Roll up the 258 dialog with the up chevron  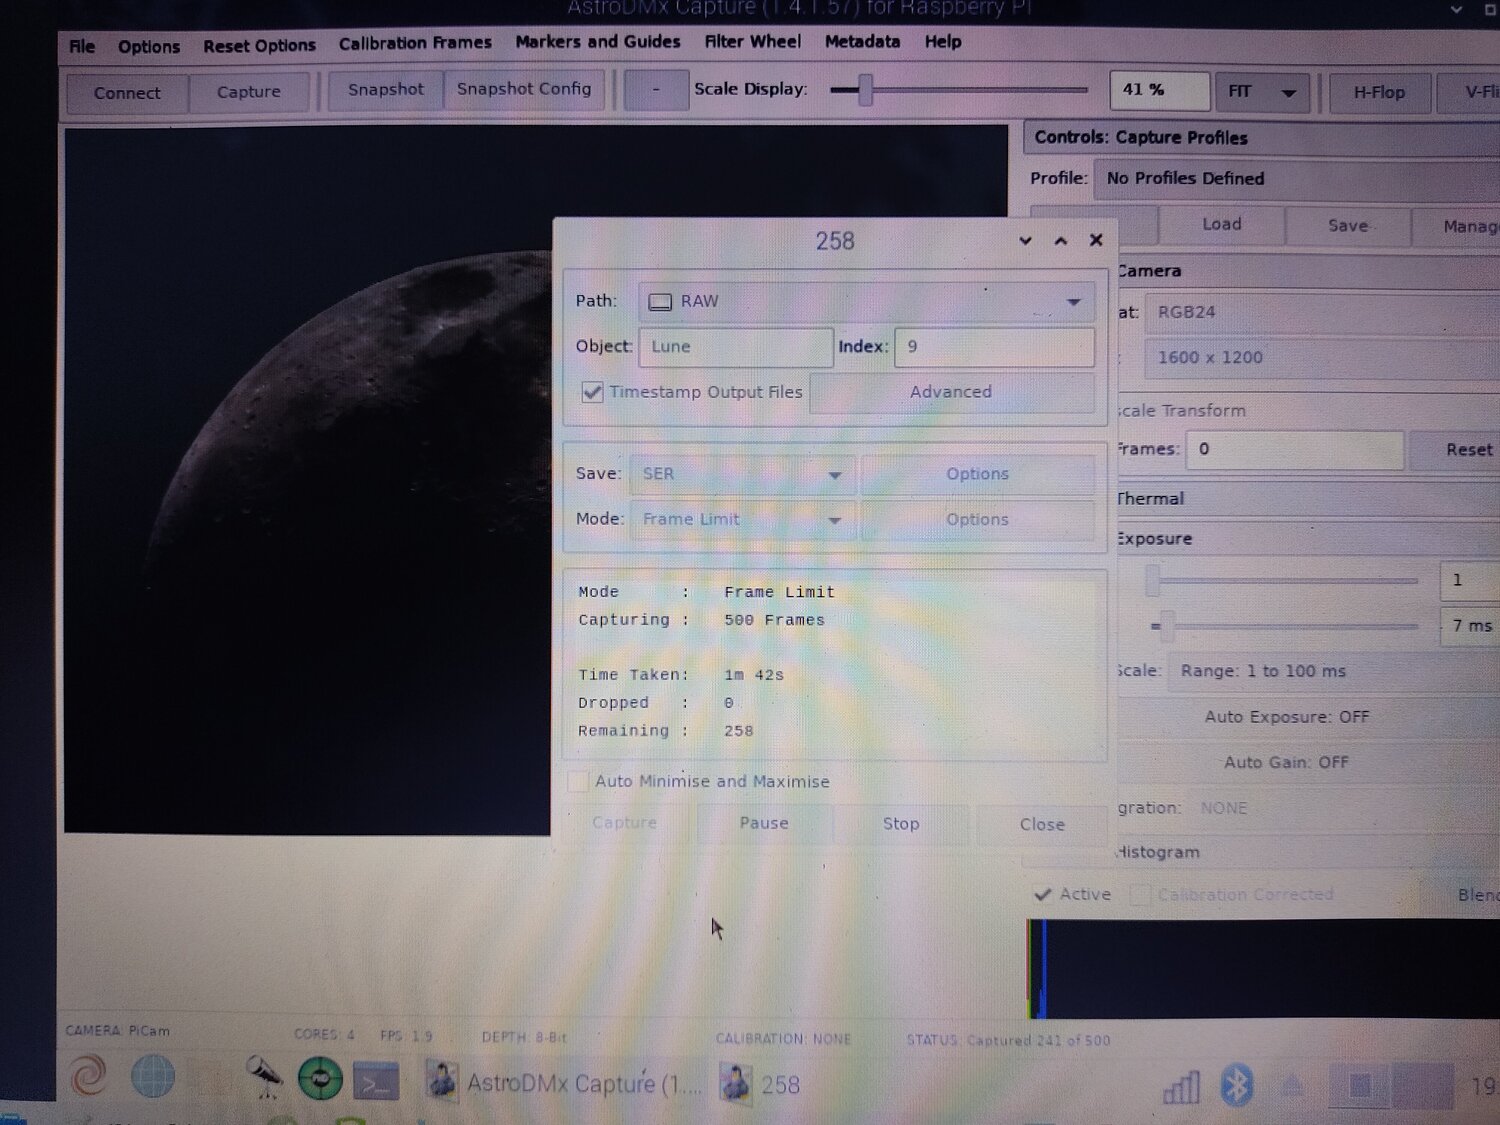1061,240
